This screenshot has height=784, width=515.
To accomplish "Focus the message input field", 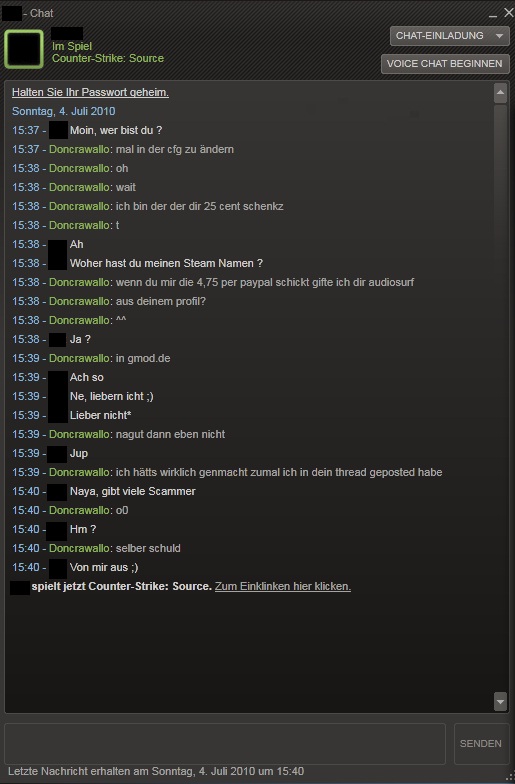I will pos(225,744).
